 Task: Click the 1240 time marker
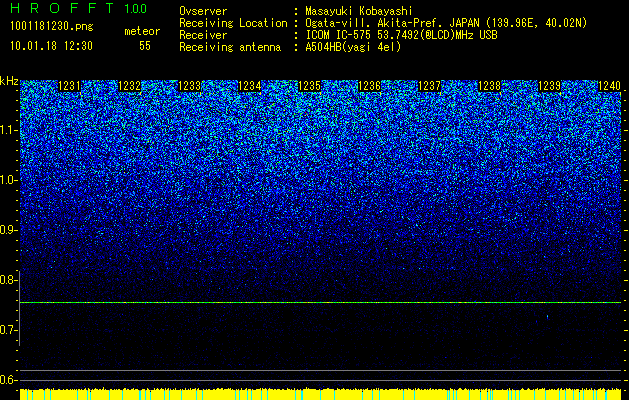click(609, 86)
